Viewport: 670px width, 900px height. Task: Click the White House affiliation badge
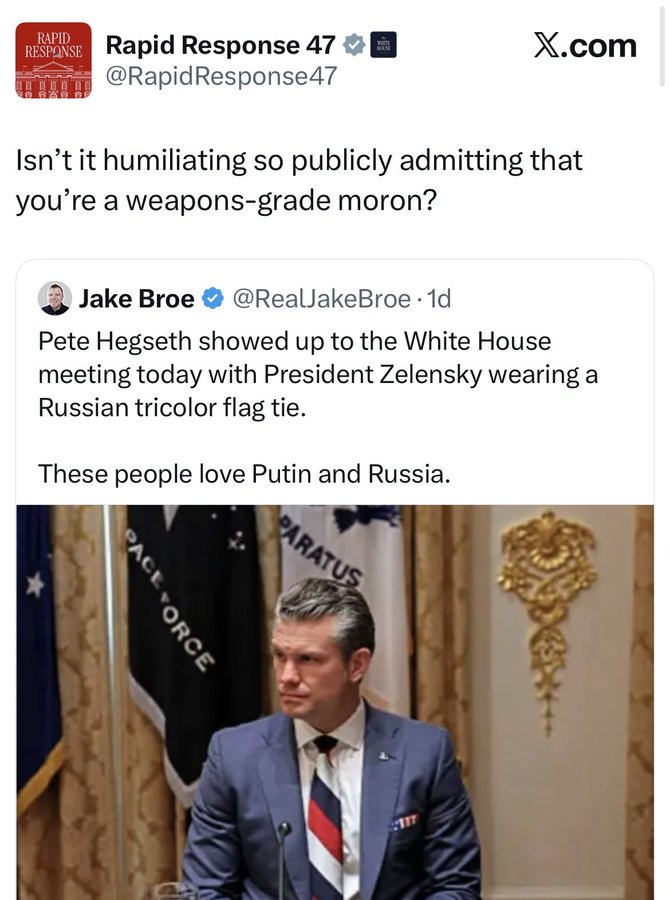pyautogui.click(x=383, y=45)
